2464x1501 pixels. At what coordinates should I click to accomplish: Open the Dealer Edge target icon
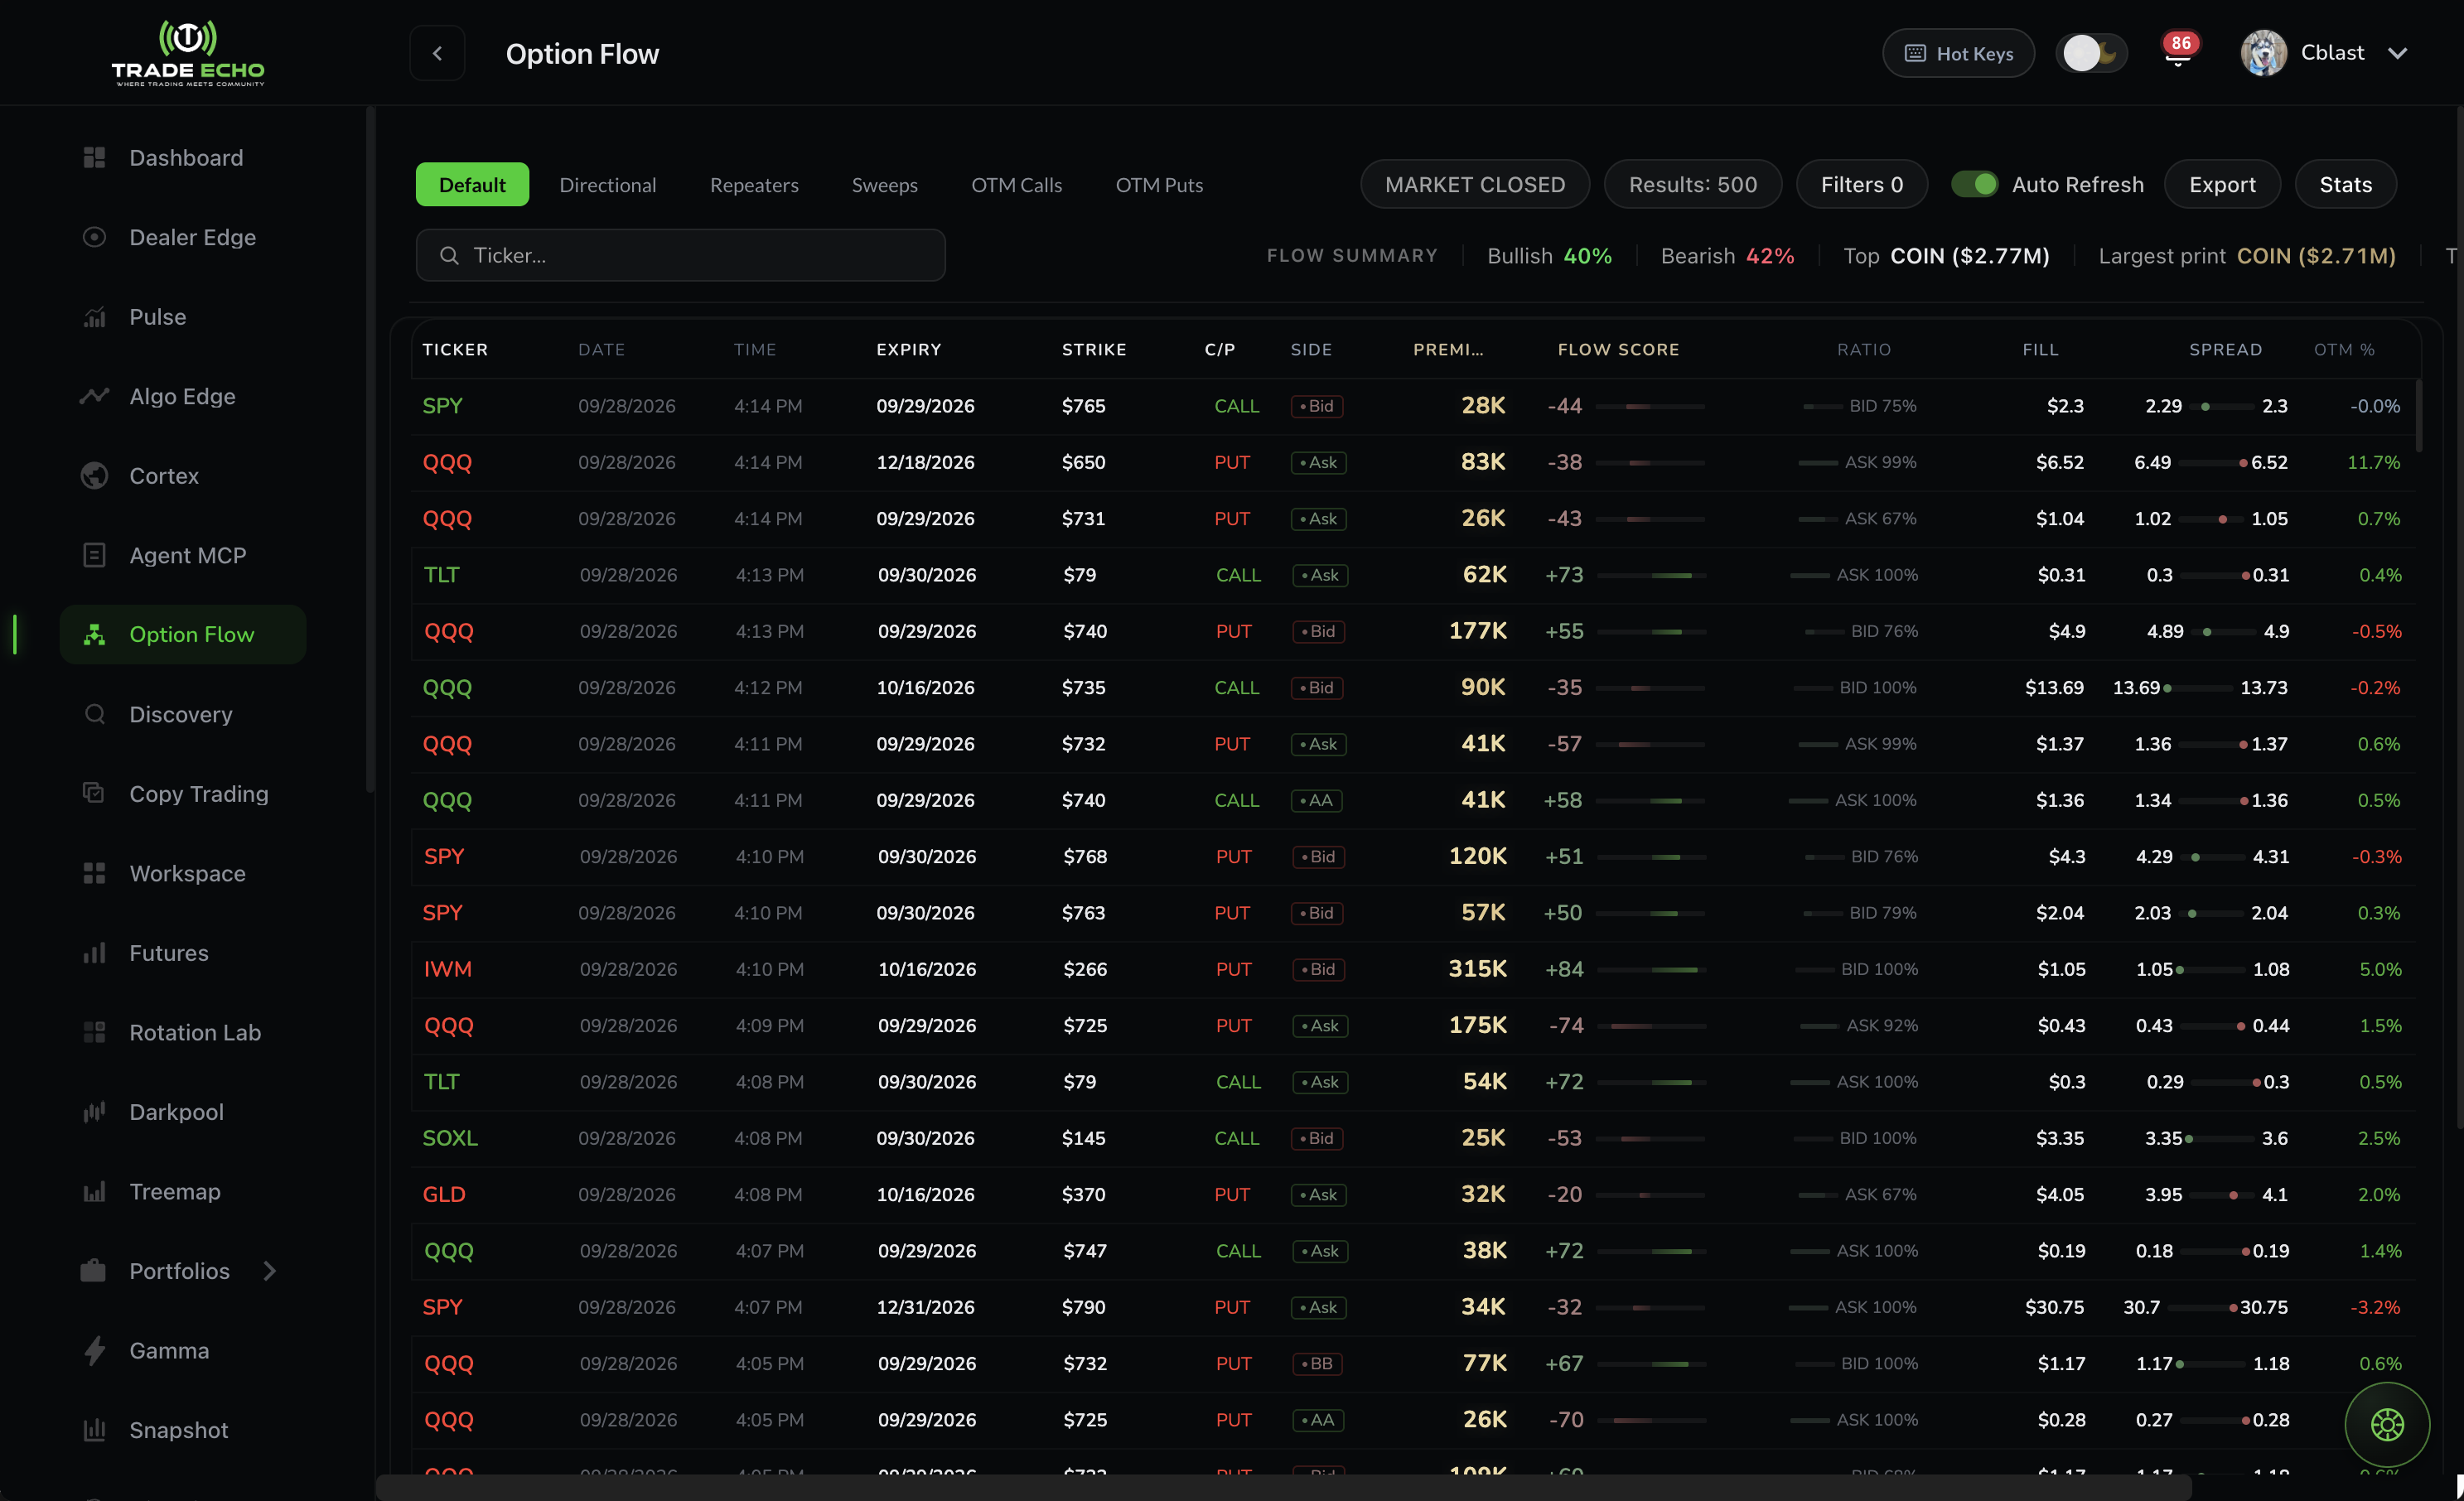pos(94,237)
